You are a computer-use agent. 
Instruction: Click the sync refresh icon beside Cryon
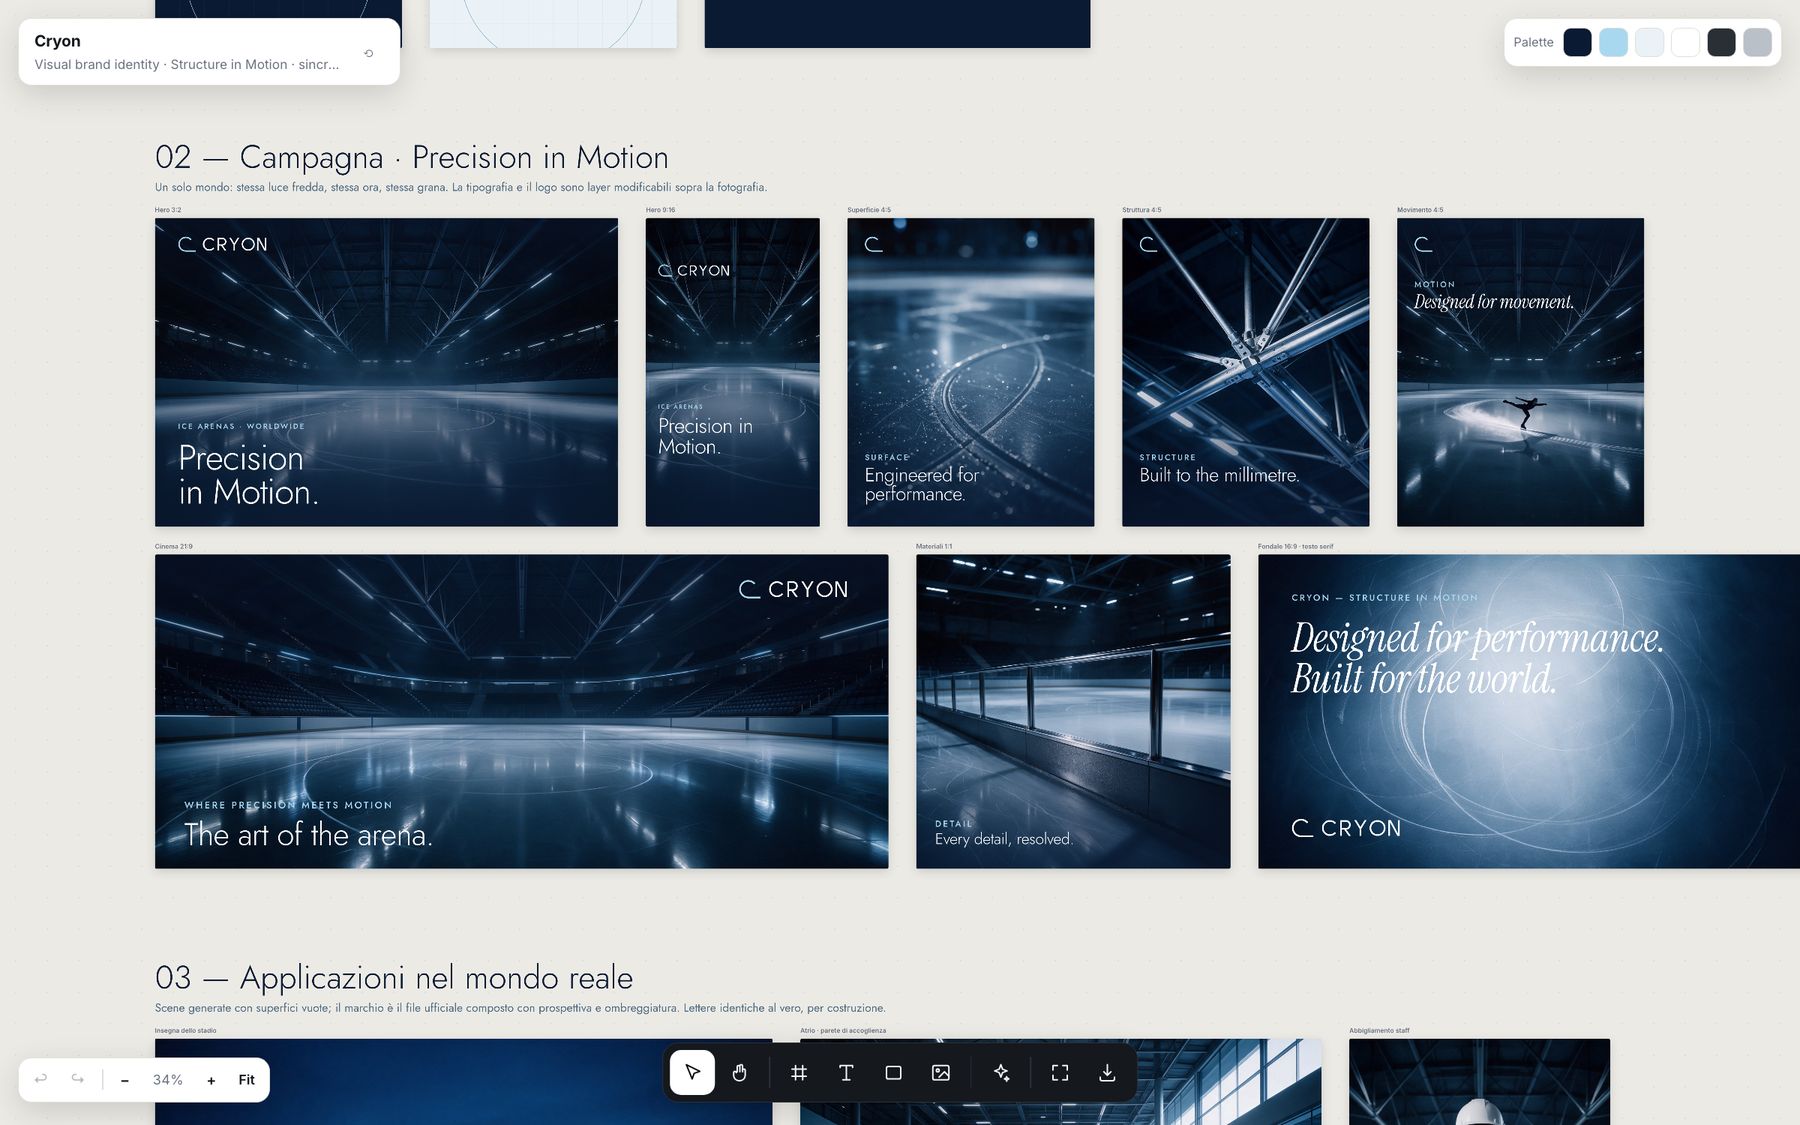pyautogui.click(x=369, y=53)
